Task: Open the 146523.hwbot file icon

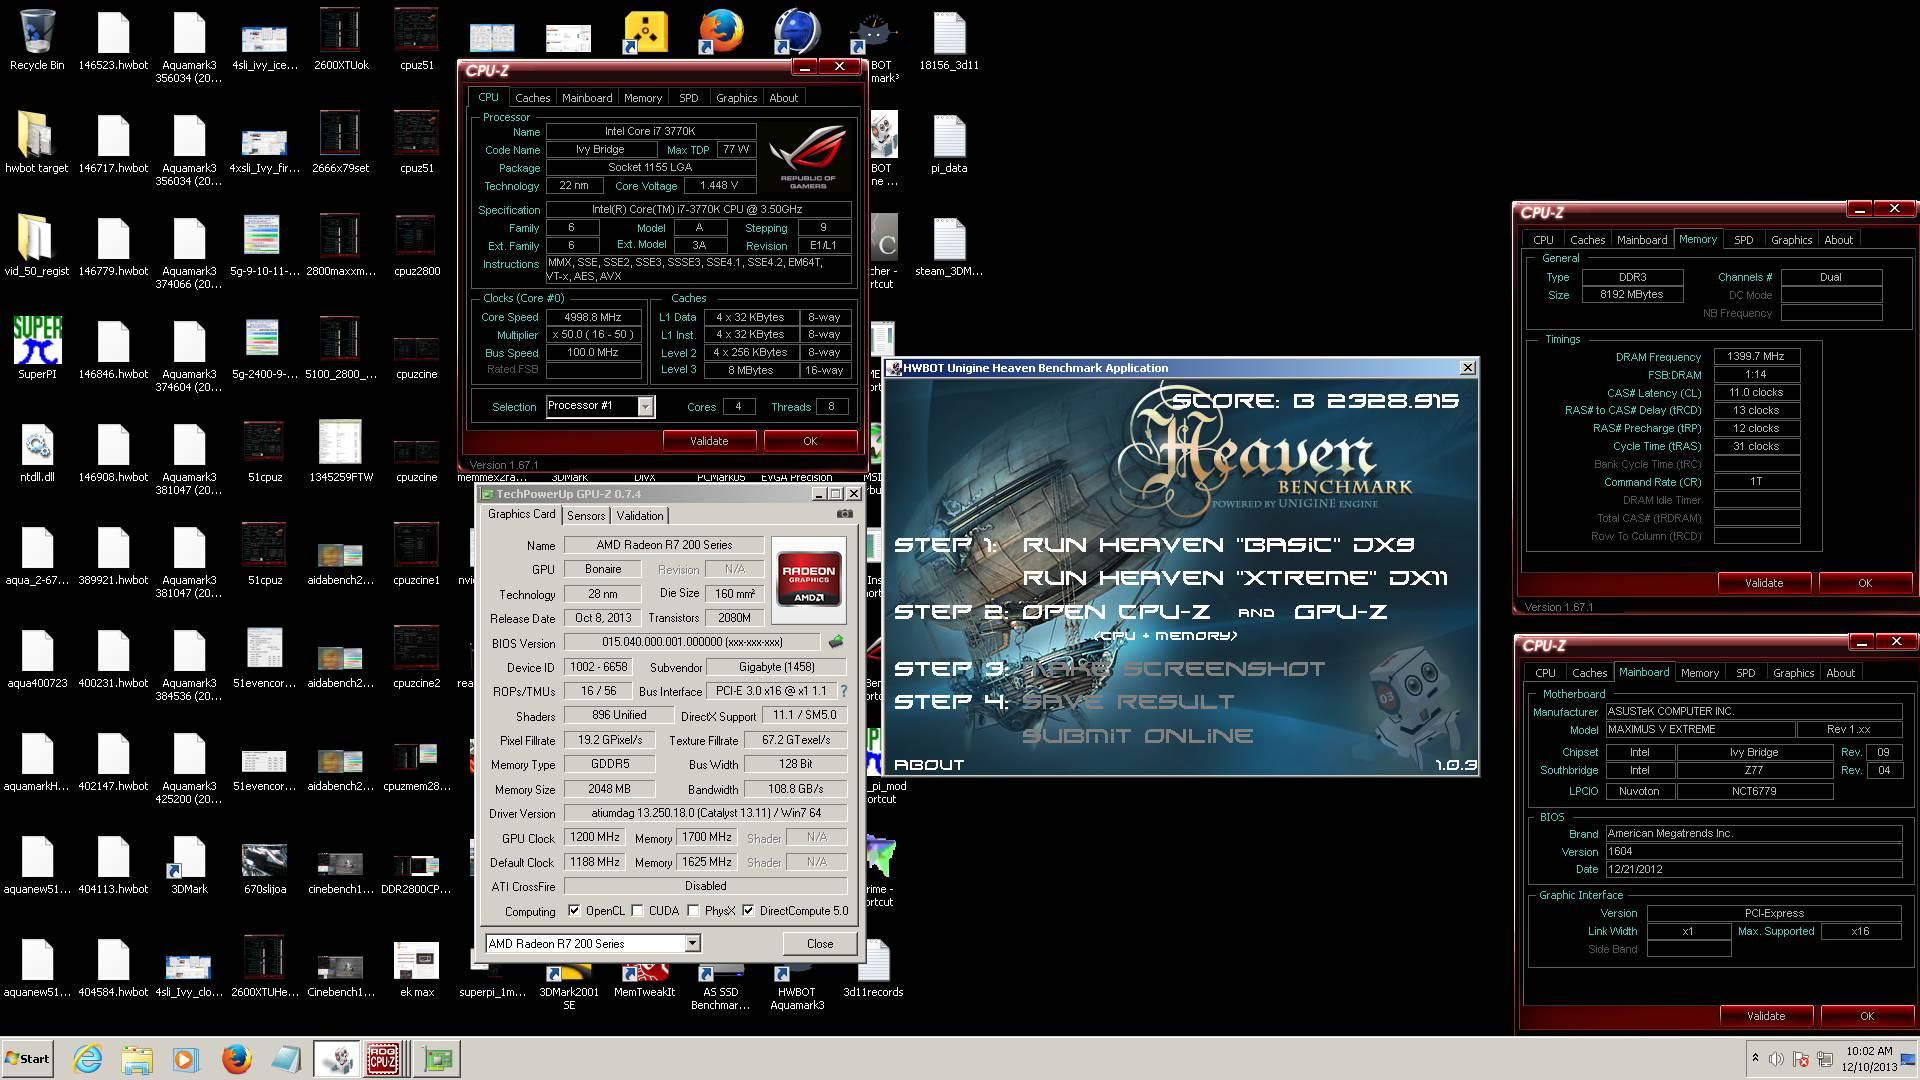Action: pyautogui.click(x=113, y=40)
